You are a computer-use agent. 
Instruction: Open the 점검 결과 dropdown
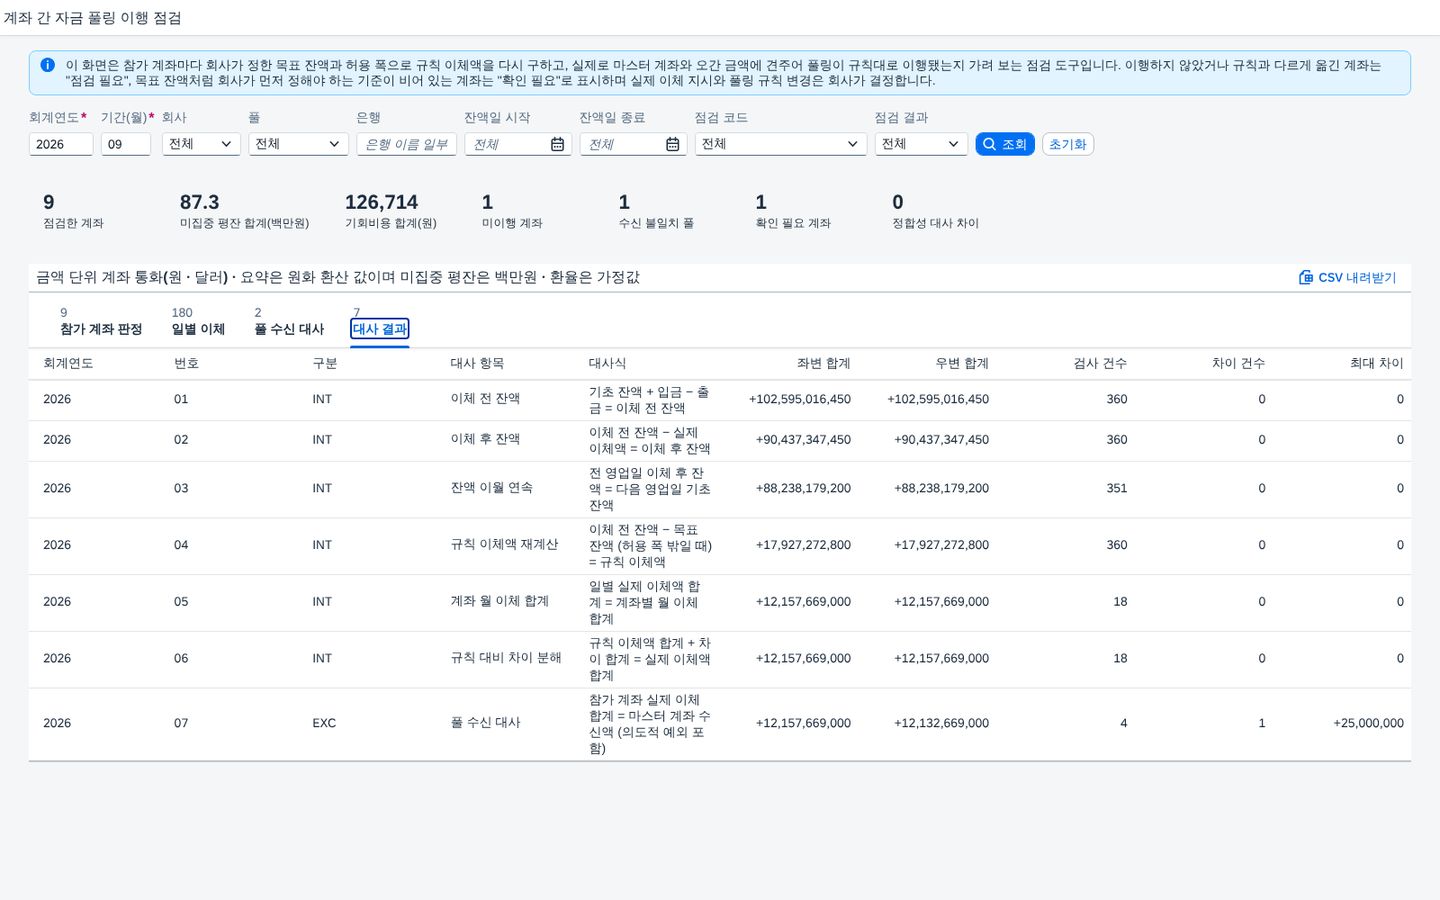[x=921, y=144]
